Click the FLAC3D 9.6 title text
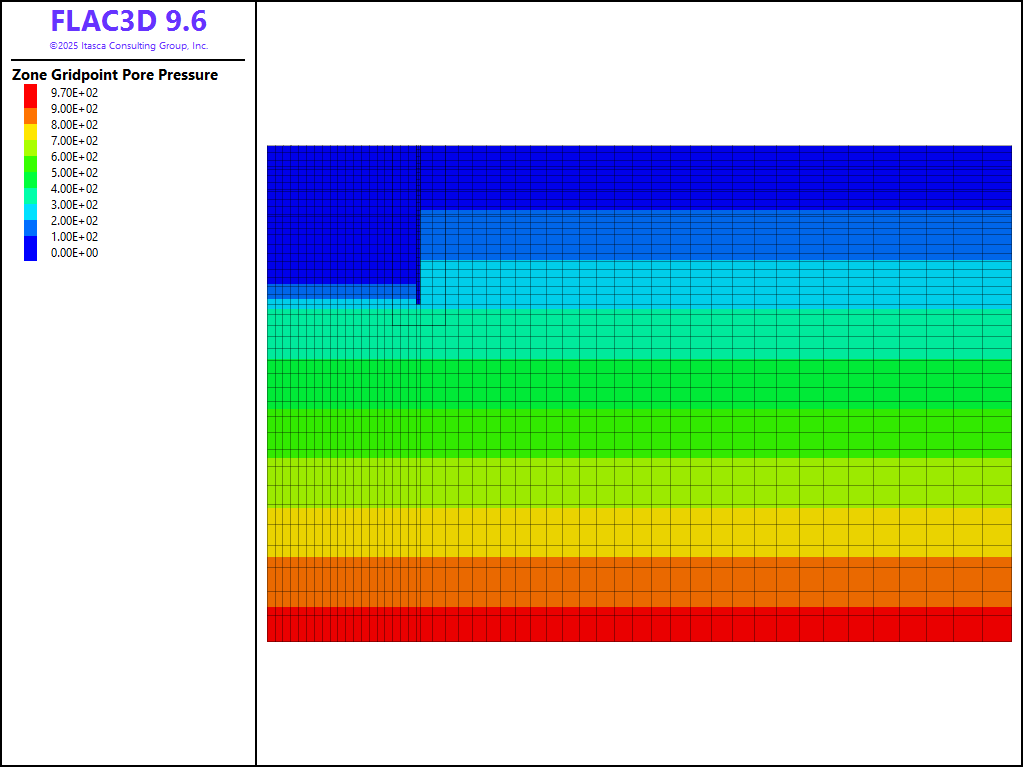This screenshot has width=1024, height=768. [x=129, y=21]
